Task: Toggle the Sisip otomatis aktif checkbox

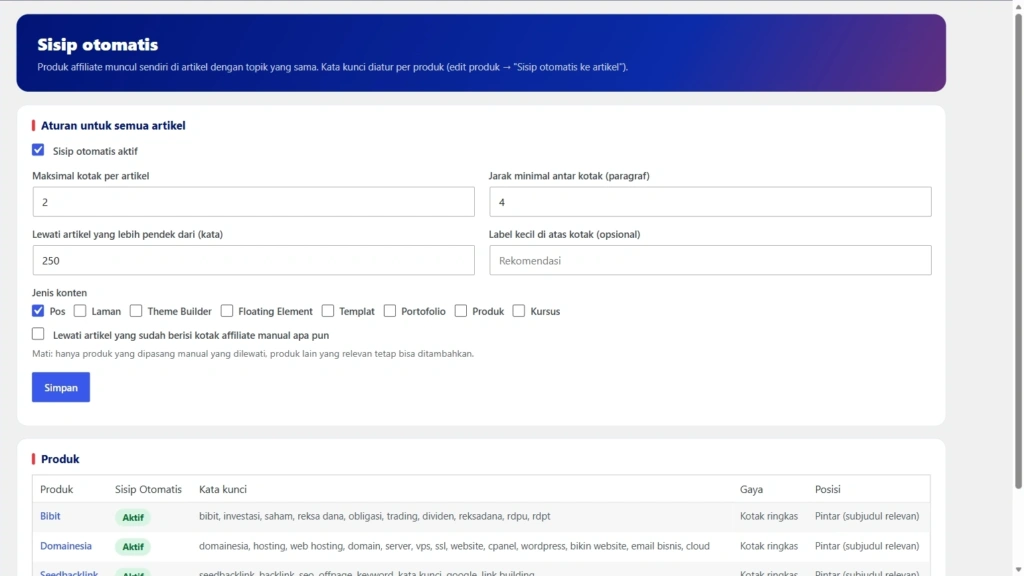Action: tap(38, 150)
